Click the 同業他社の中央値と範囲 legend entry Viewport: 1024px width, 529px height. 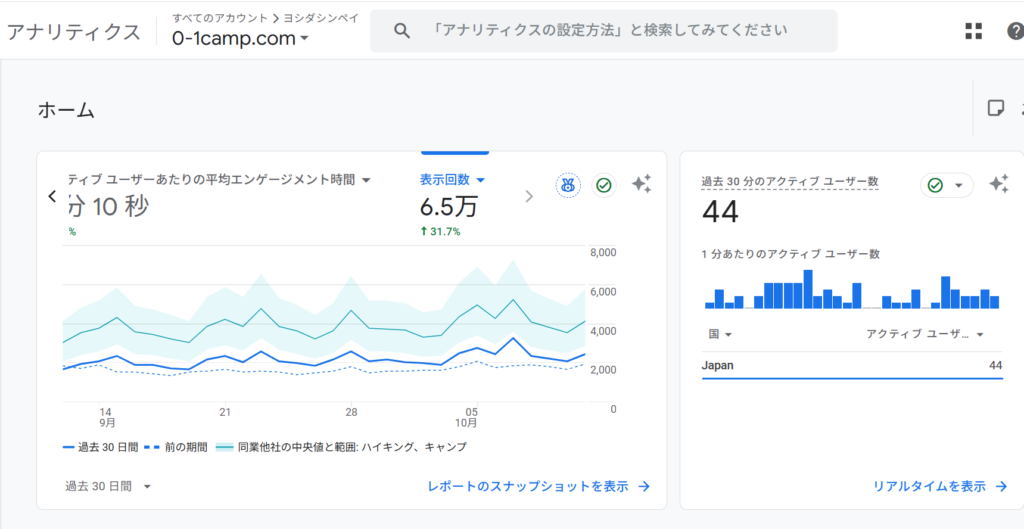[341, 447]
